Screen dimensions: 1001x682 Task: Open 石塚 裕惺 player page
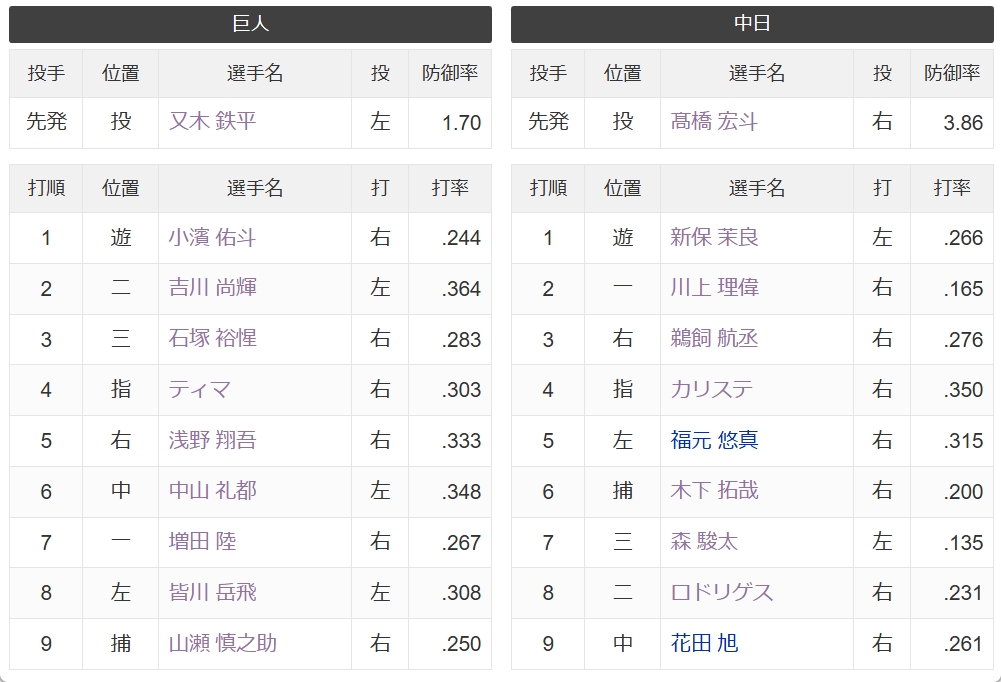coord(212,338)
